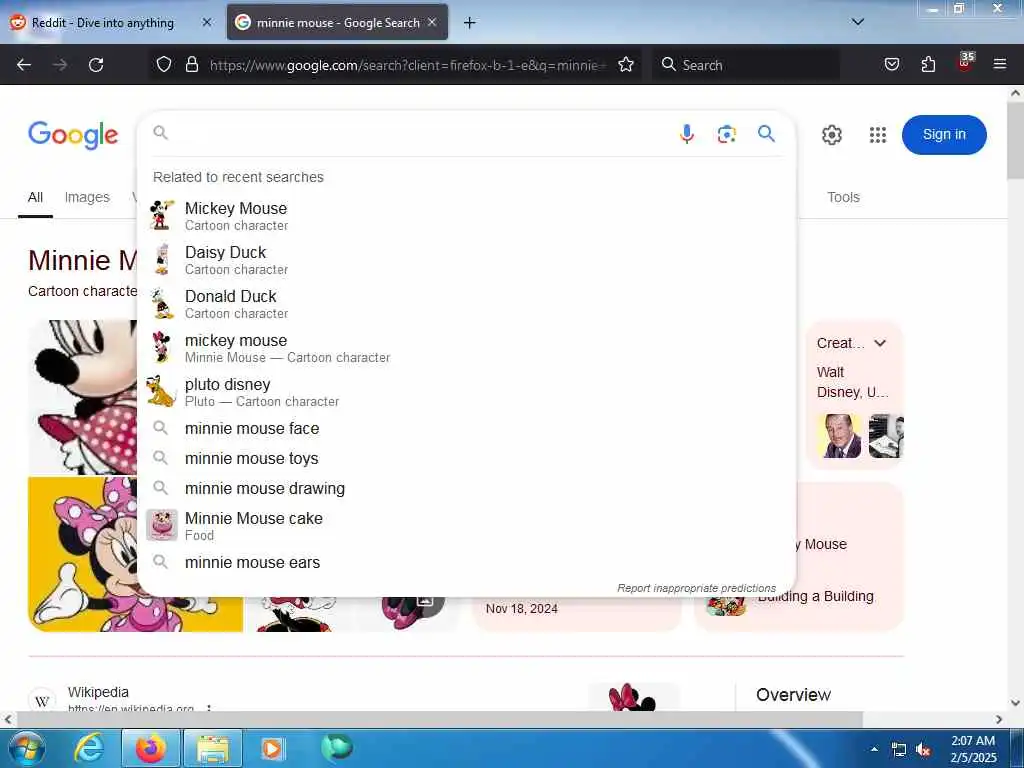Open the Pocket save icon
This screenshot has height=768, width=1024.
(891, 64)
